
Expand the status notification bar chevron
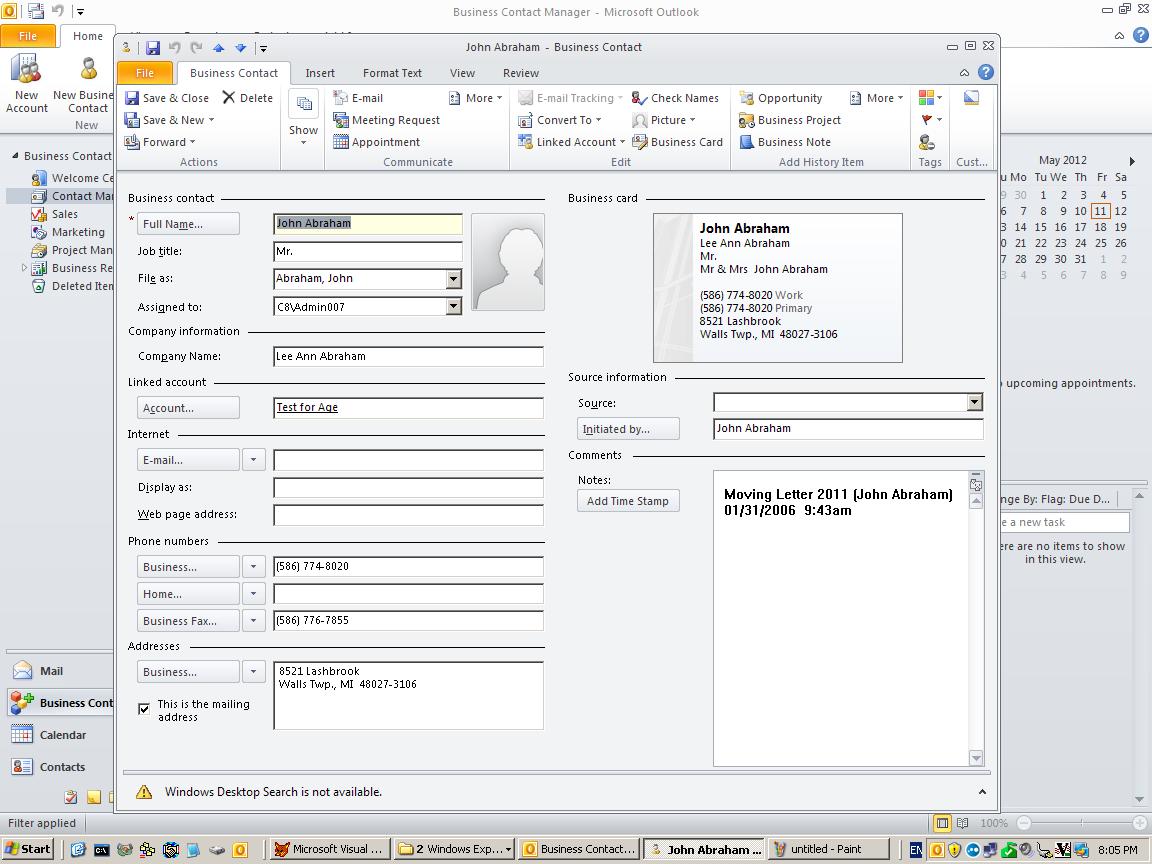(982, 792)
